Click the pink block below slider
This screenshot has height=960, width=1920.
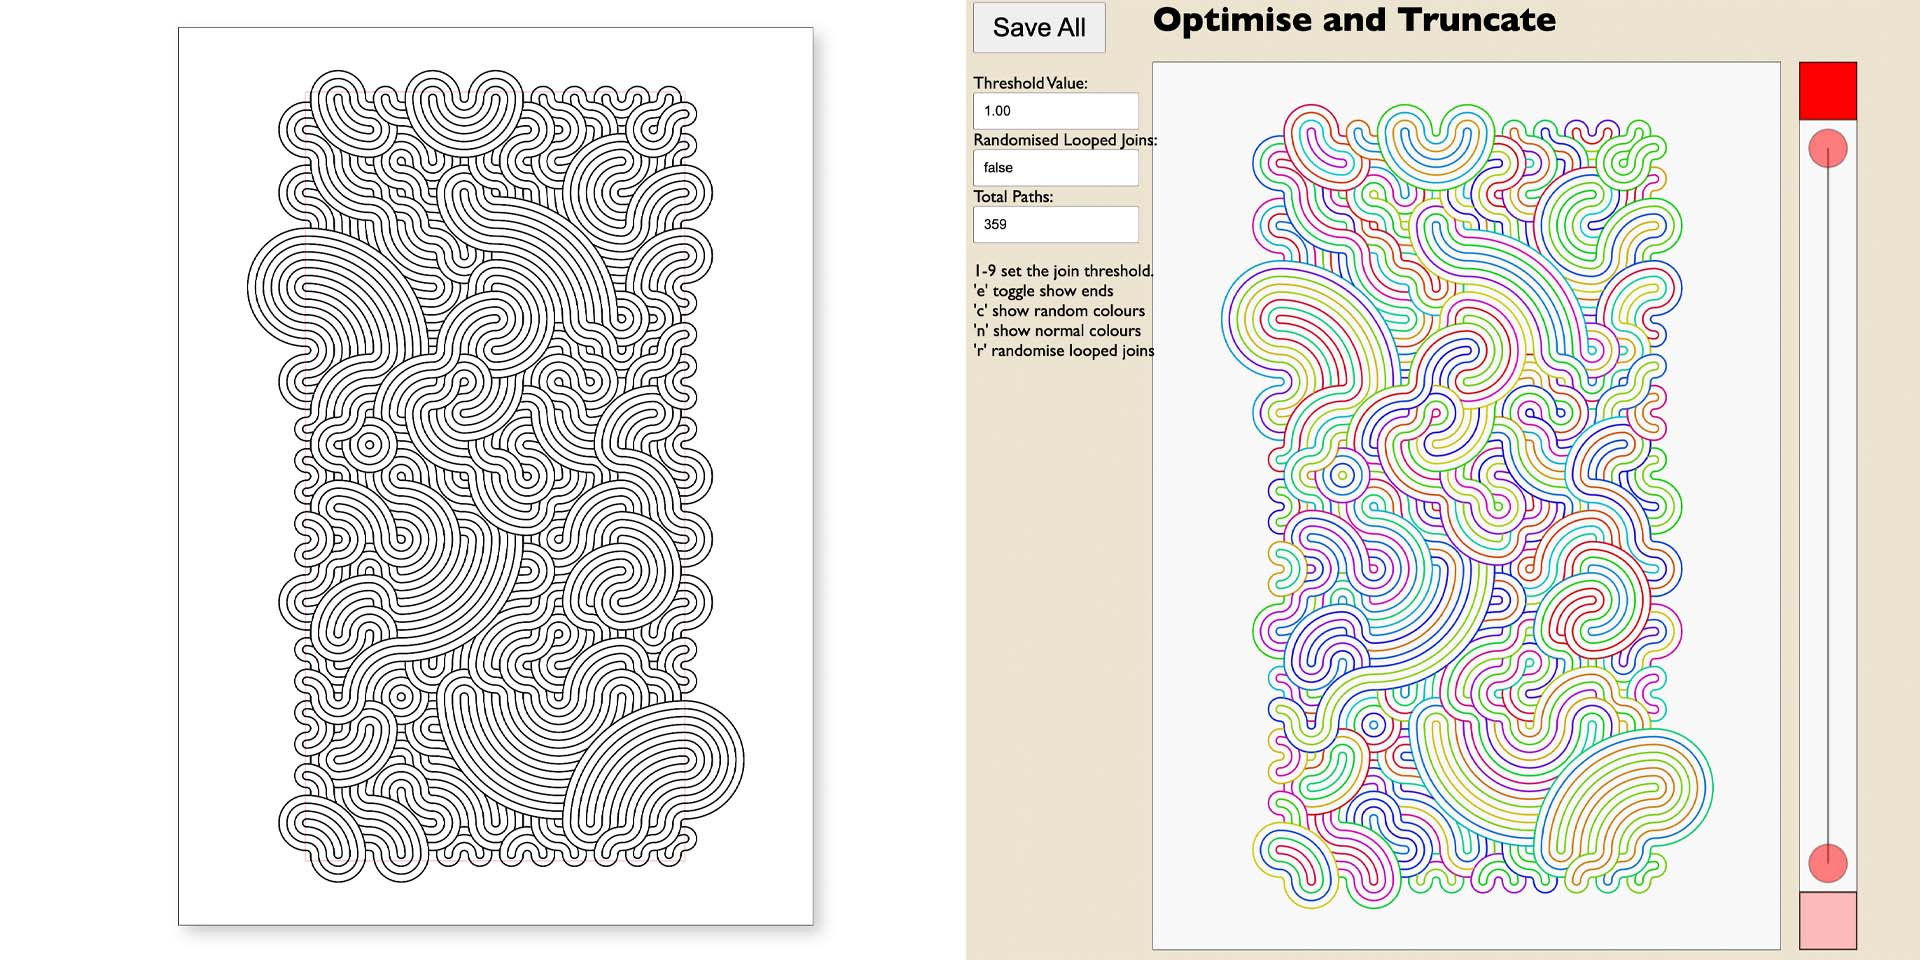click(x=1828, y=920)
